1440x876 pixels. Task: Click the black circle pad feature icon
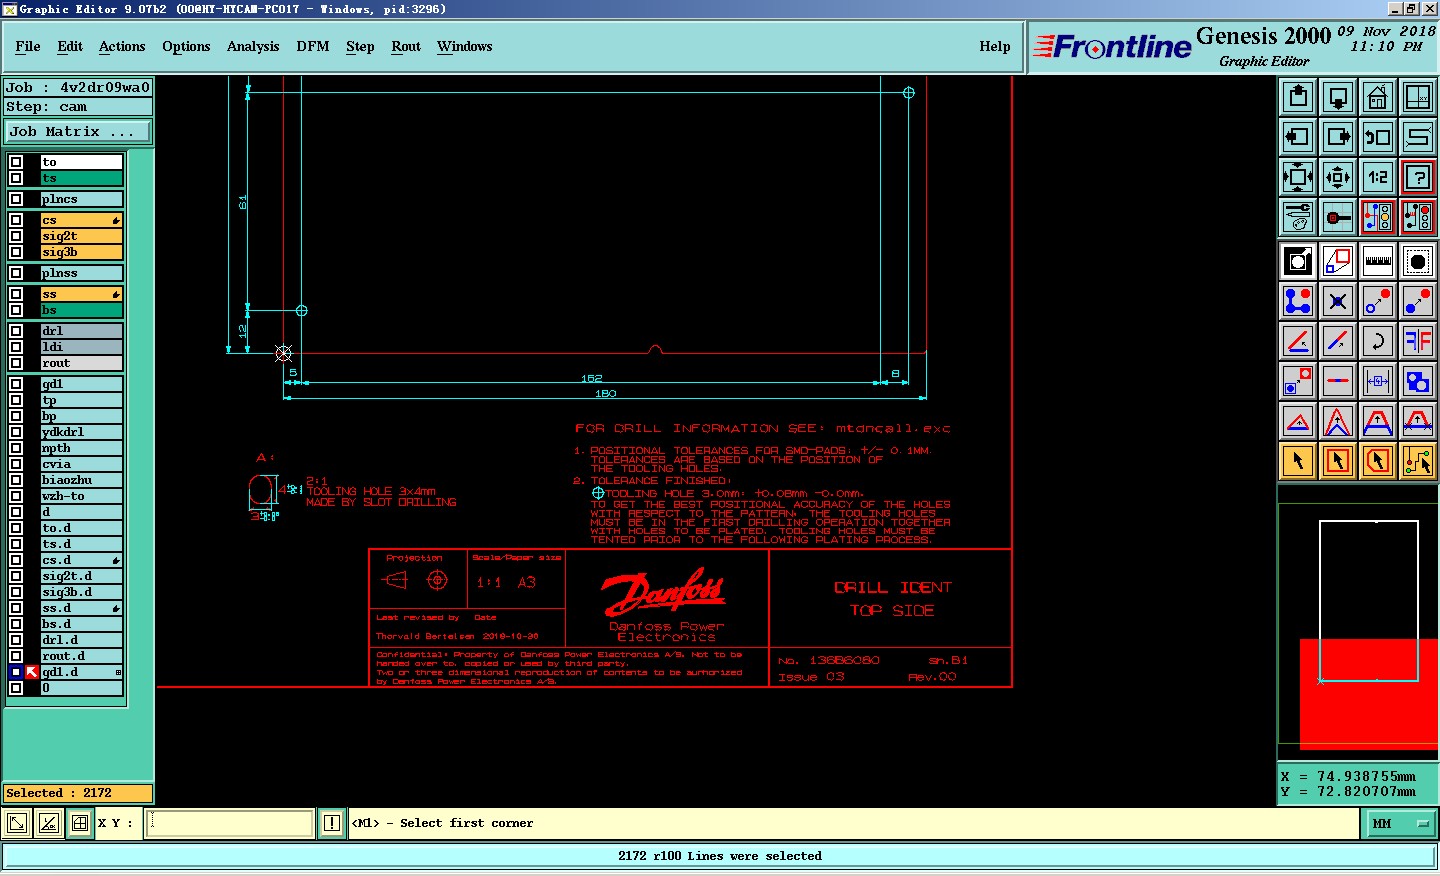click(x=1418, y=261)
